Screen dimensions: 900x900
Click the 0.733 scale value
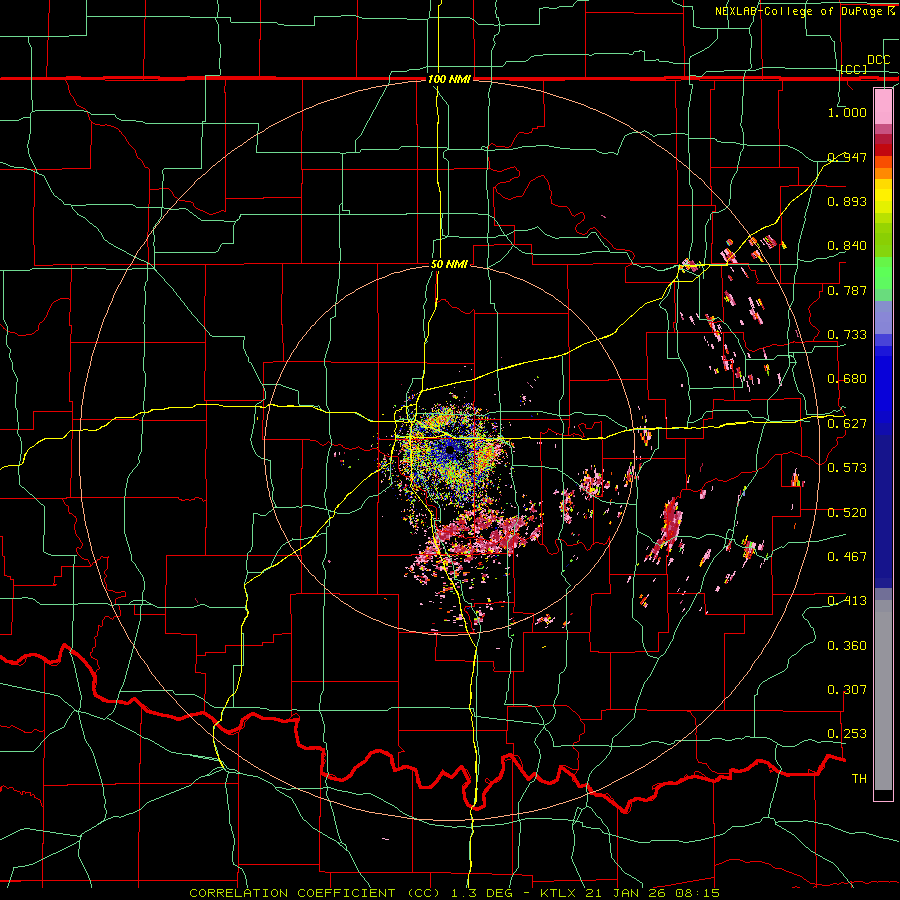pos(847,335)
